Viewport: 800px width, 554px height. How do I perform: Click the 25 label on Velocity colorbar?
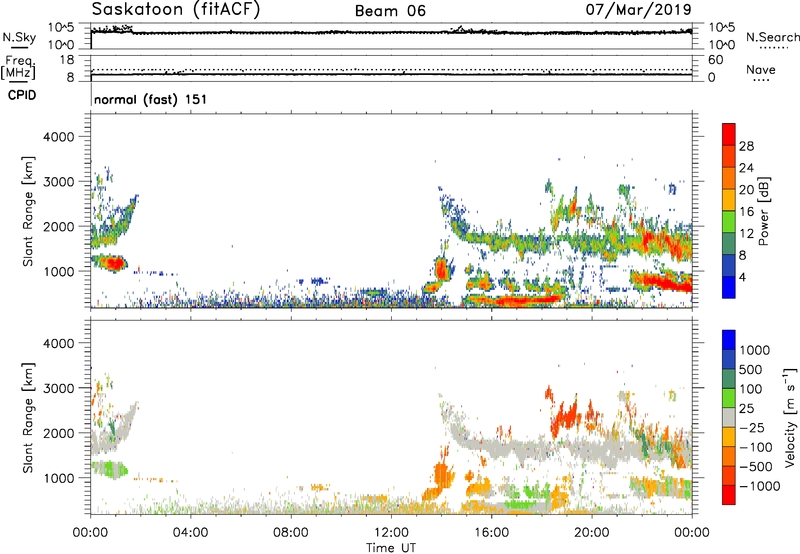[746, 408]
